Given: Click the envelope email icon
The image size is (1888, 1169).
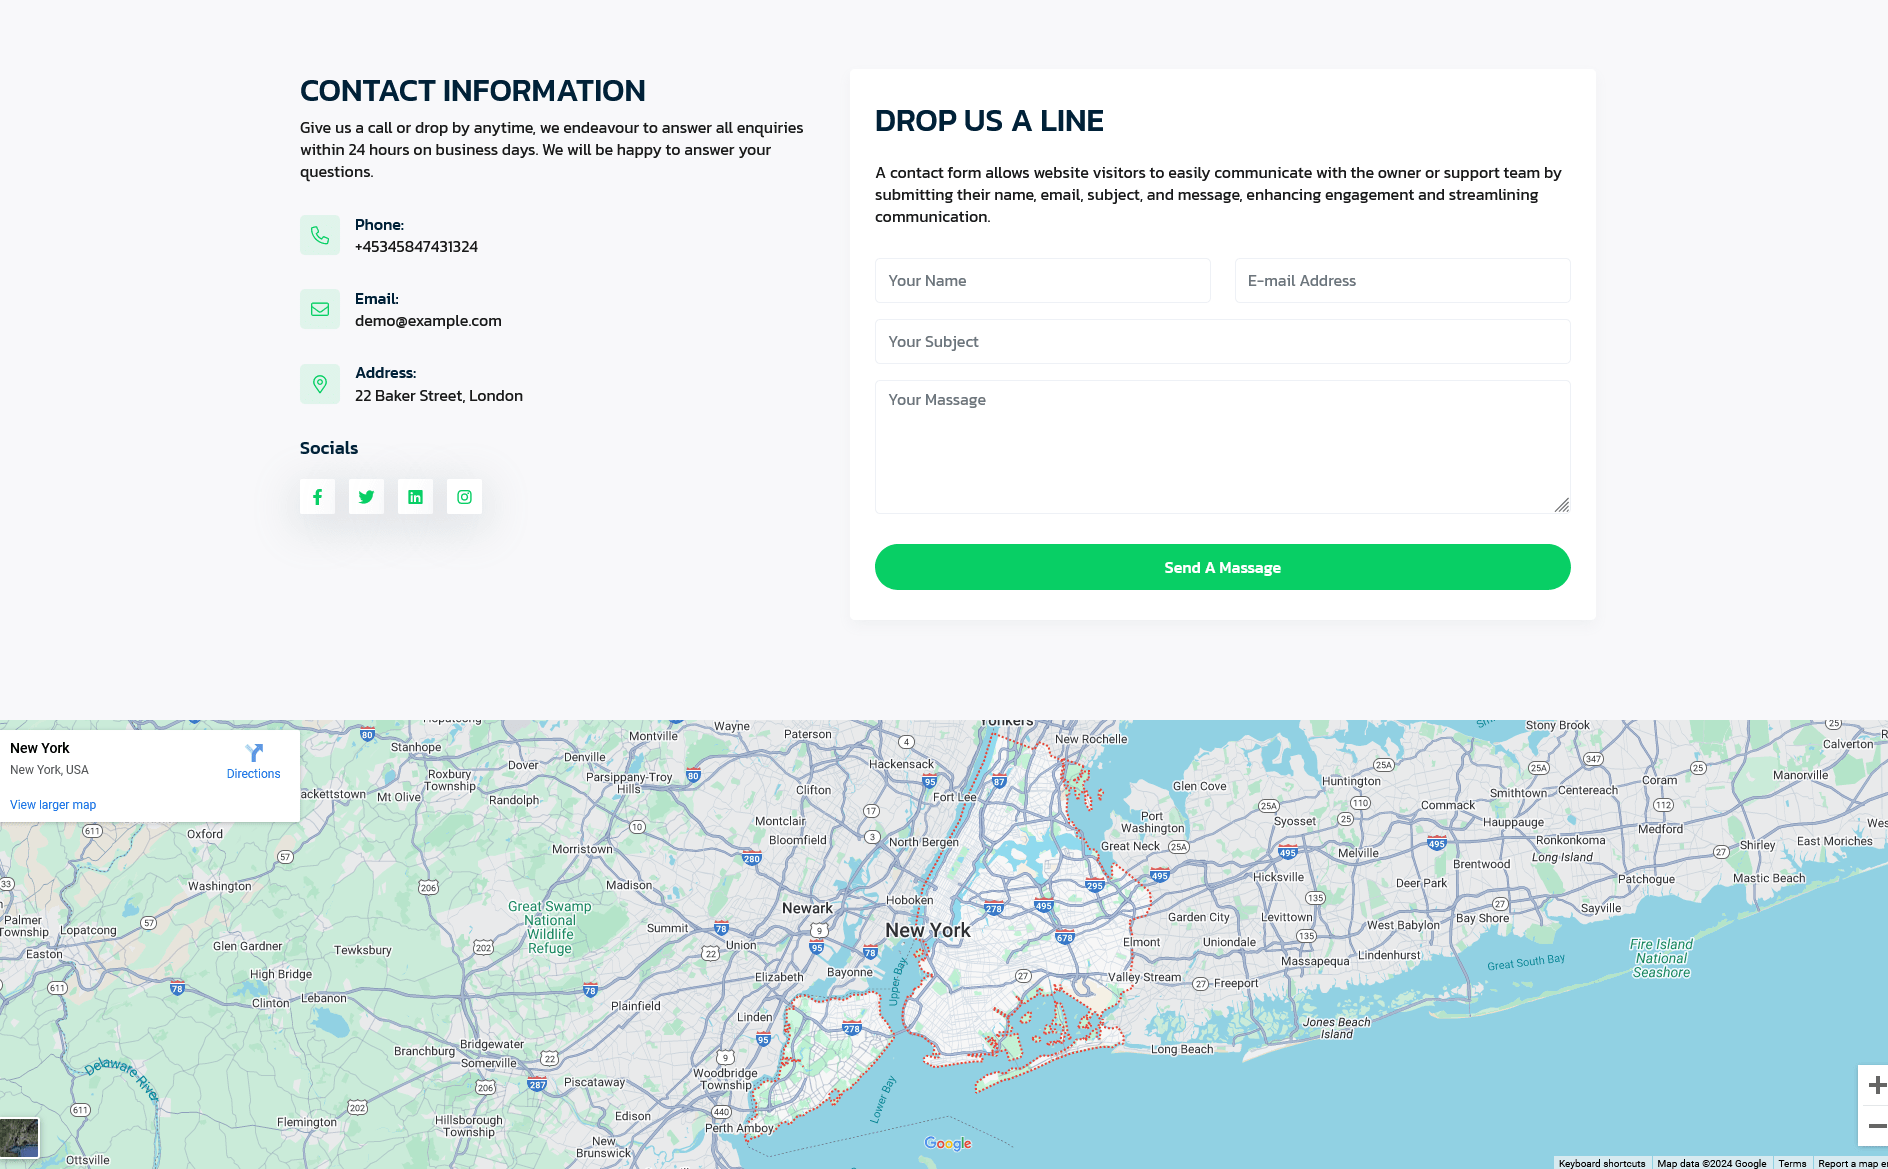Looking at the screenshot, I should click(x=320, y=309).
